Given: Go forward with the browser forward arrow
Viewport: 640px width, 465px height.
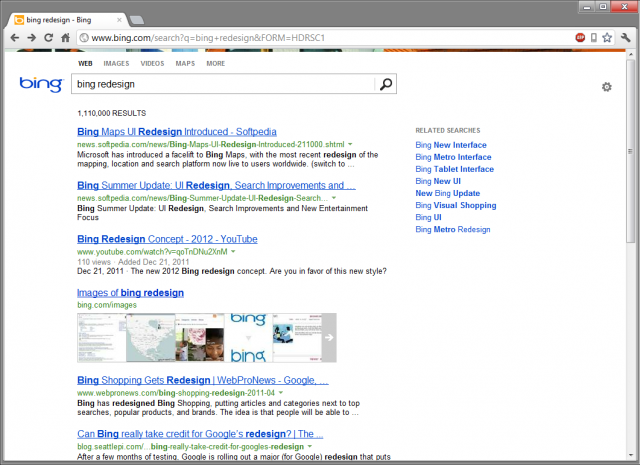Looking at the screenshot, I should [x=32, y=38].
